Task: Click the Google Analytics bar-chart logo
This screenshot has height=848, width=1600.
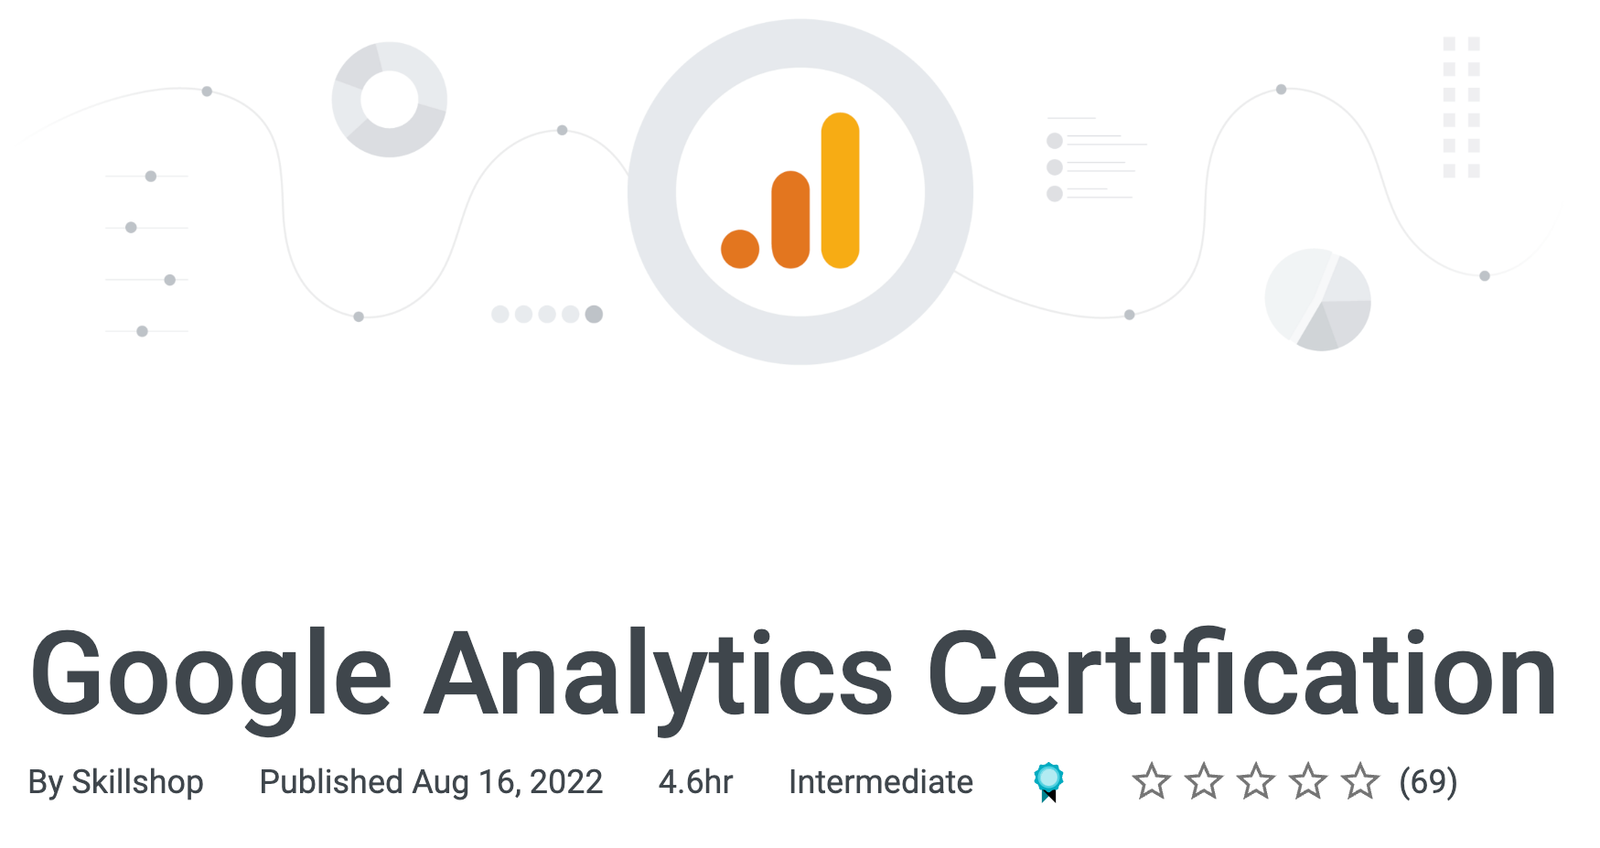Action: (x=790, y=192)
